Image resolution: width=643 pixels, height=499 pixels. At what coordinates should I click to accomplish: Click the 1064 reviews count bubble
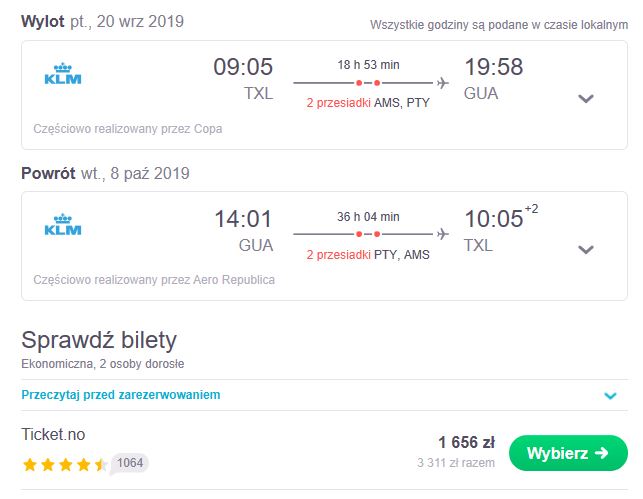pos(130,463)
